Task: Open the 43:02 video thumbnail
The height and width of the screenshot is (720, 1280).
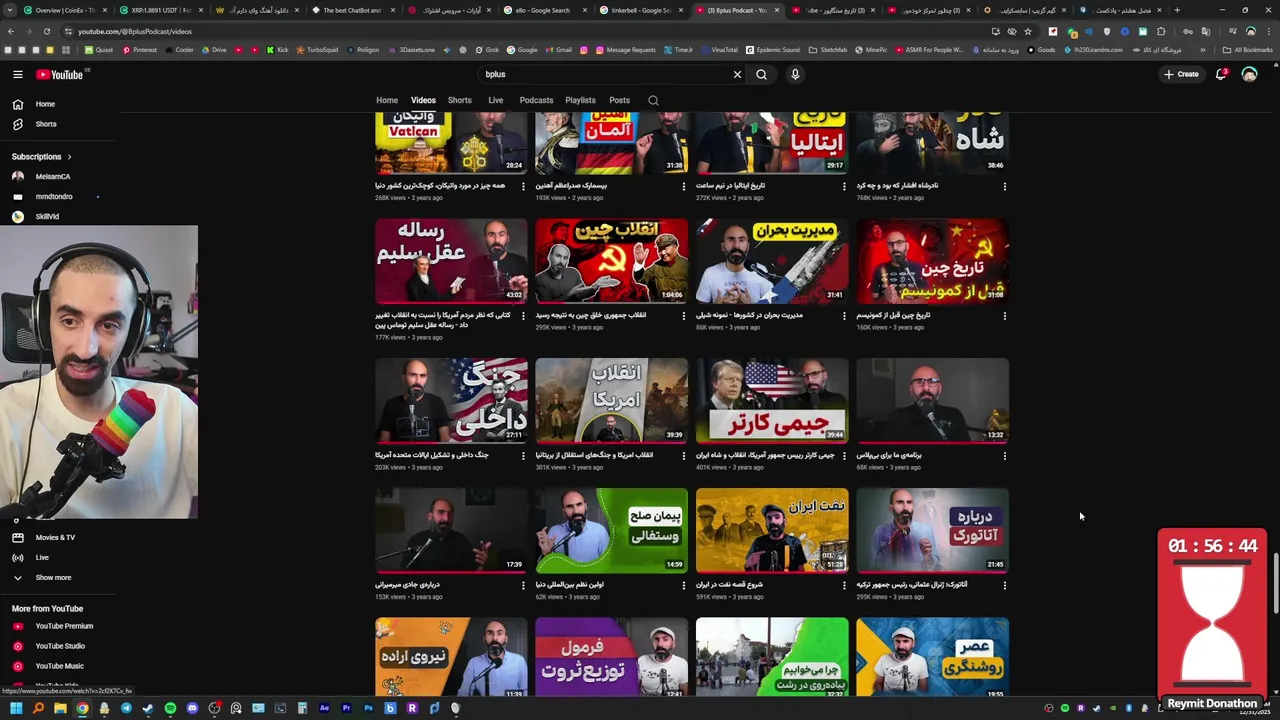Action: (451, 261)
